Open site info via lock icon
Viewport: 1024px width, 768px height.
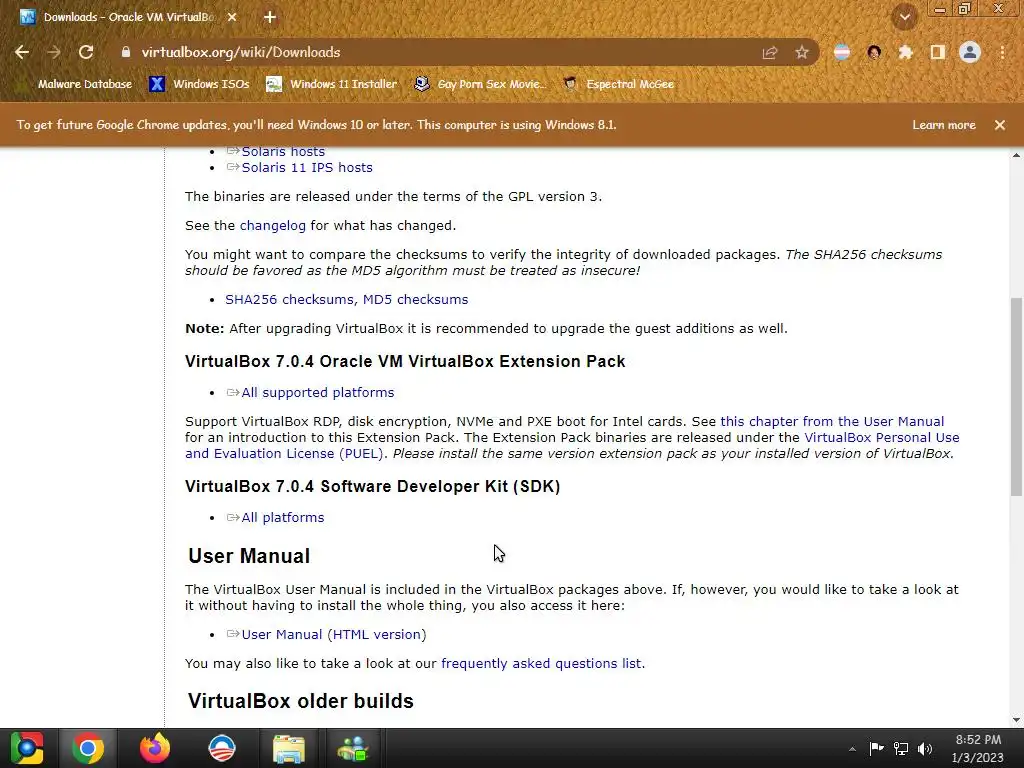tap(126, 52)
